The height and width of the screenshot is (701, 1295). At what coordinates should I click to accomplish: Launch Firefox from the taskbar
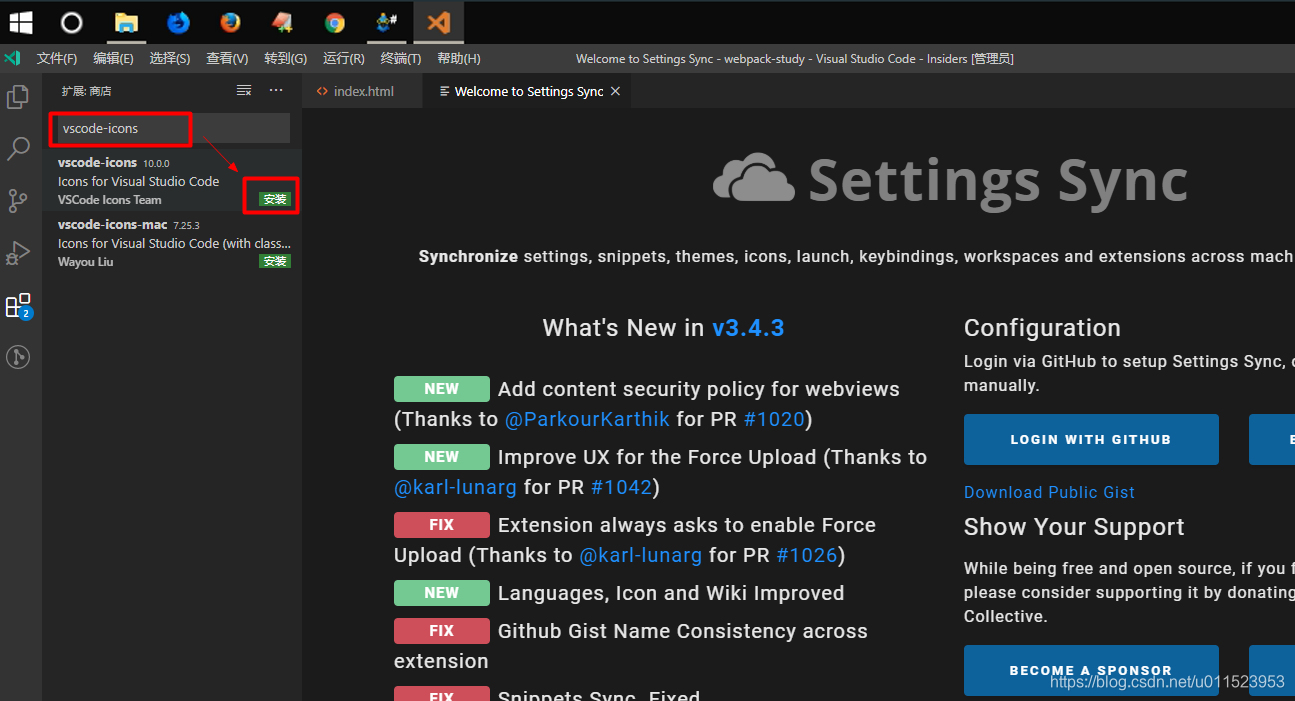pyautogui.click(x=230, y=22)
